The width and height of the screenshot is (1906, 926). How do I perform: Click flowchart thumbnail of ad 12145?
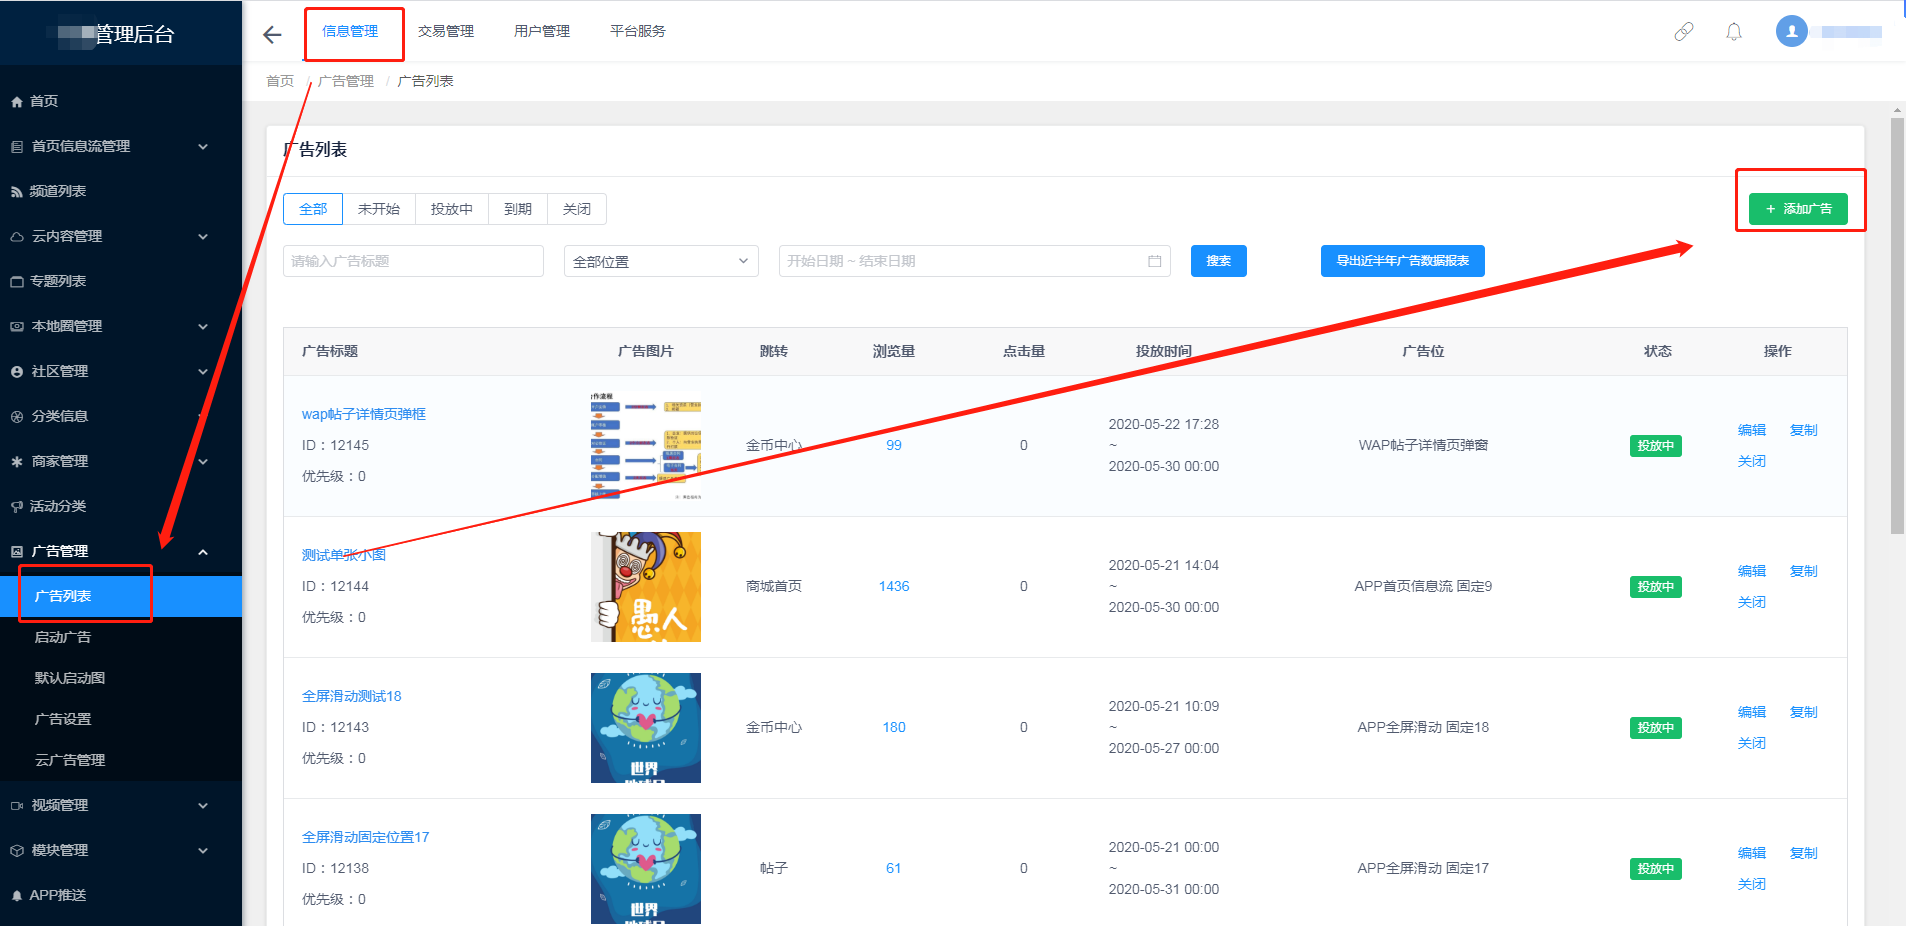(x=646, y=446)
